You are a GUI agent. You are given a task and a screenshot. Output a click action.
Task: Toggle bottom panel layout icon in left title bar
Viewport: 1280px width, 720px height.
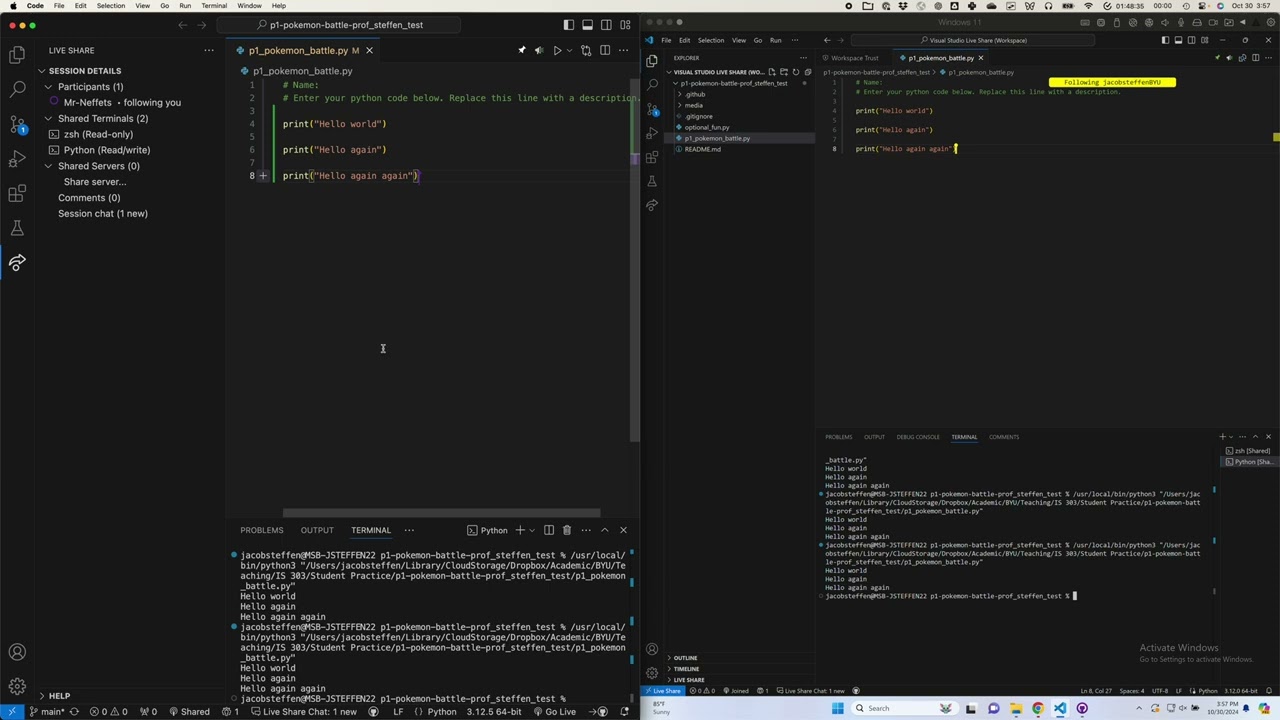[x=588, y=25]
